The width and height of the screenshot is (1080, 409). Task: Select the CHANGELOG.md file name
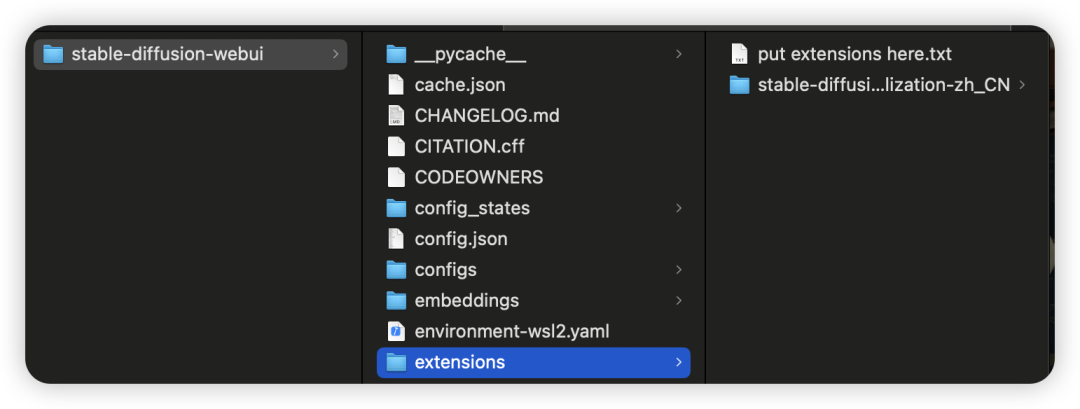point(487,116)
